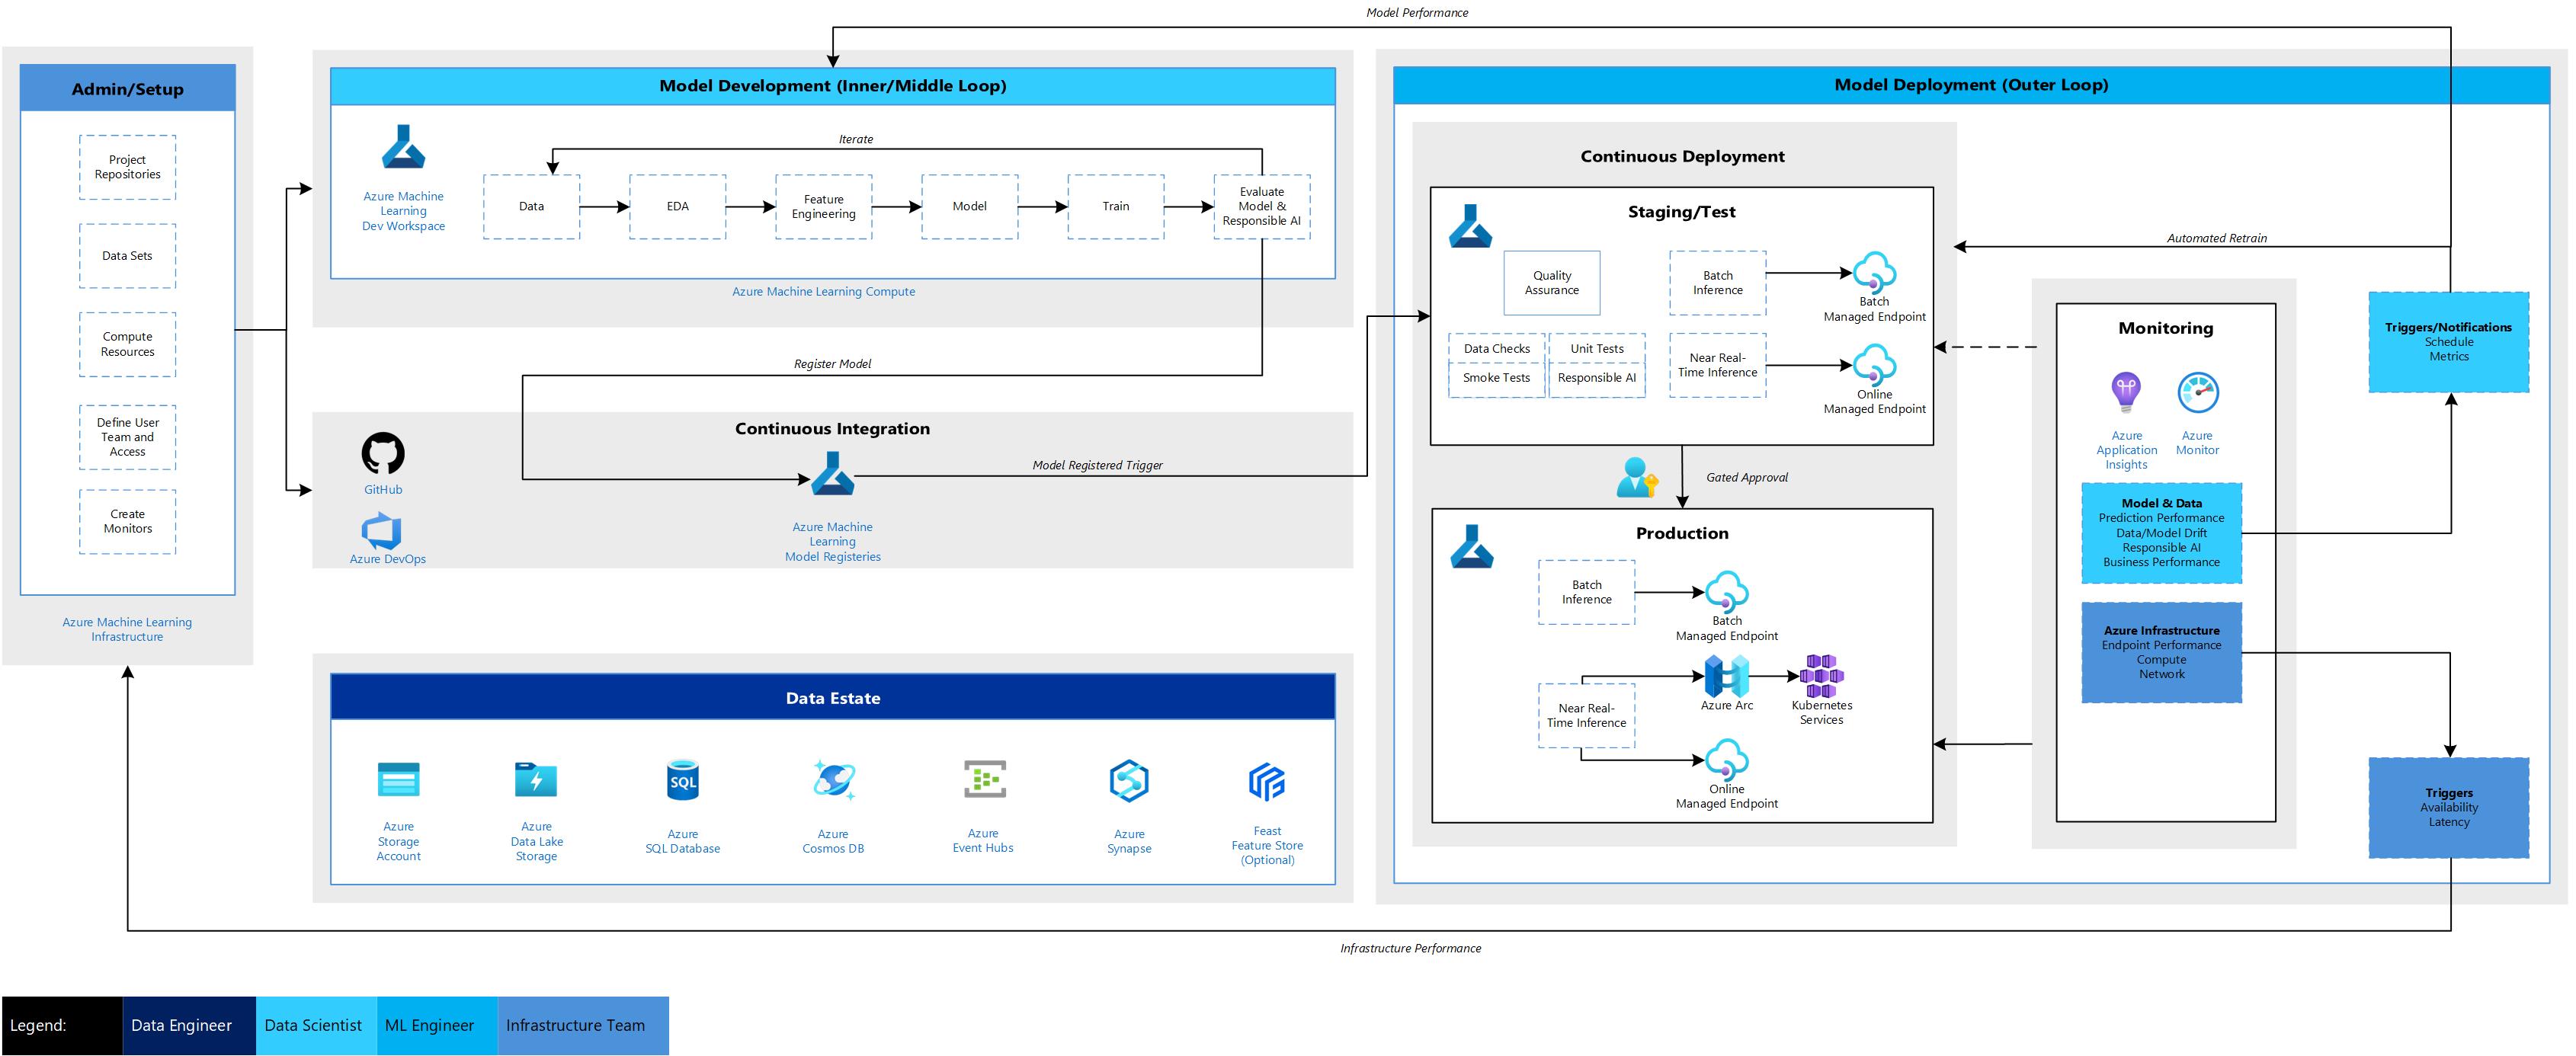
Task: Click the Azure ML icon in Production
Action: point(1472,547)
